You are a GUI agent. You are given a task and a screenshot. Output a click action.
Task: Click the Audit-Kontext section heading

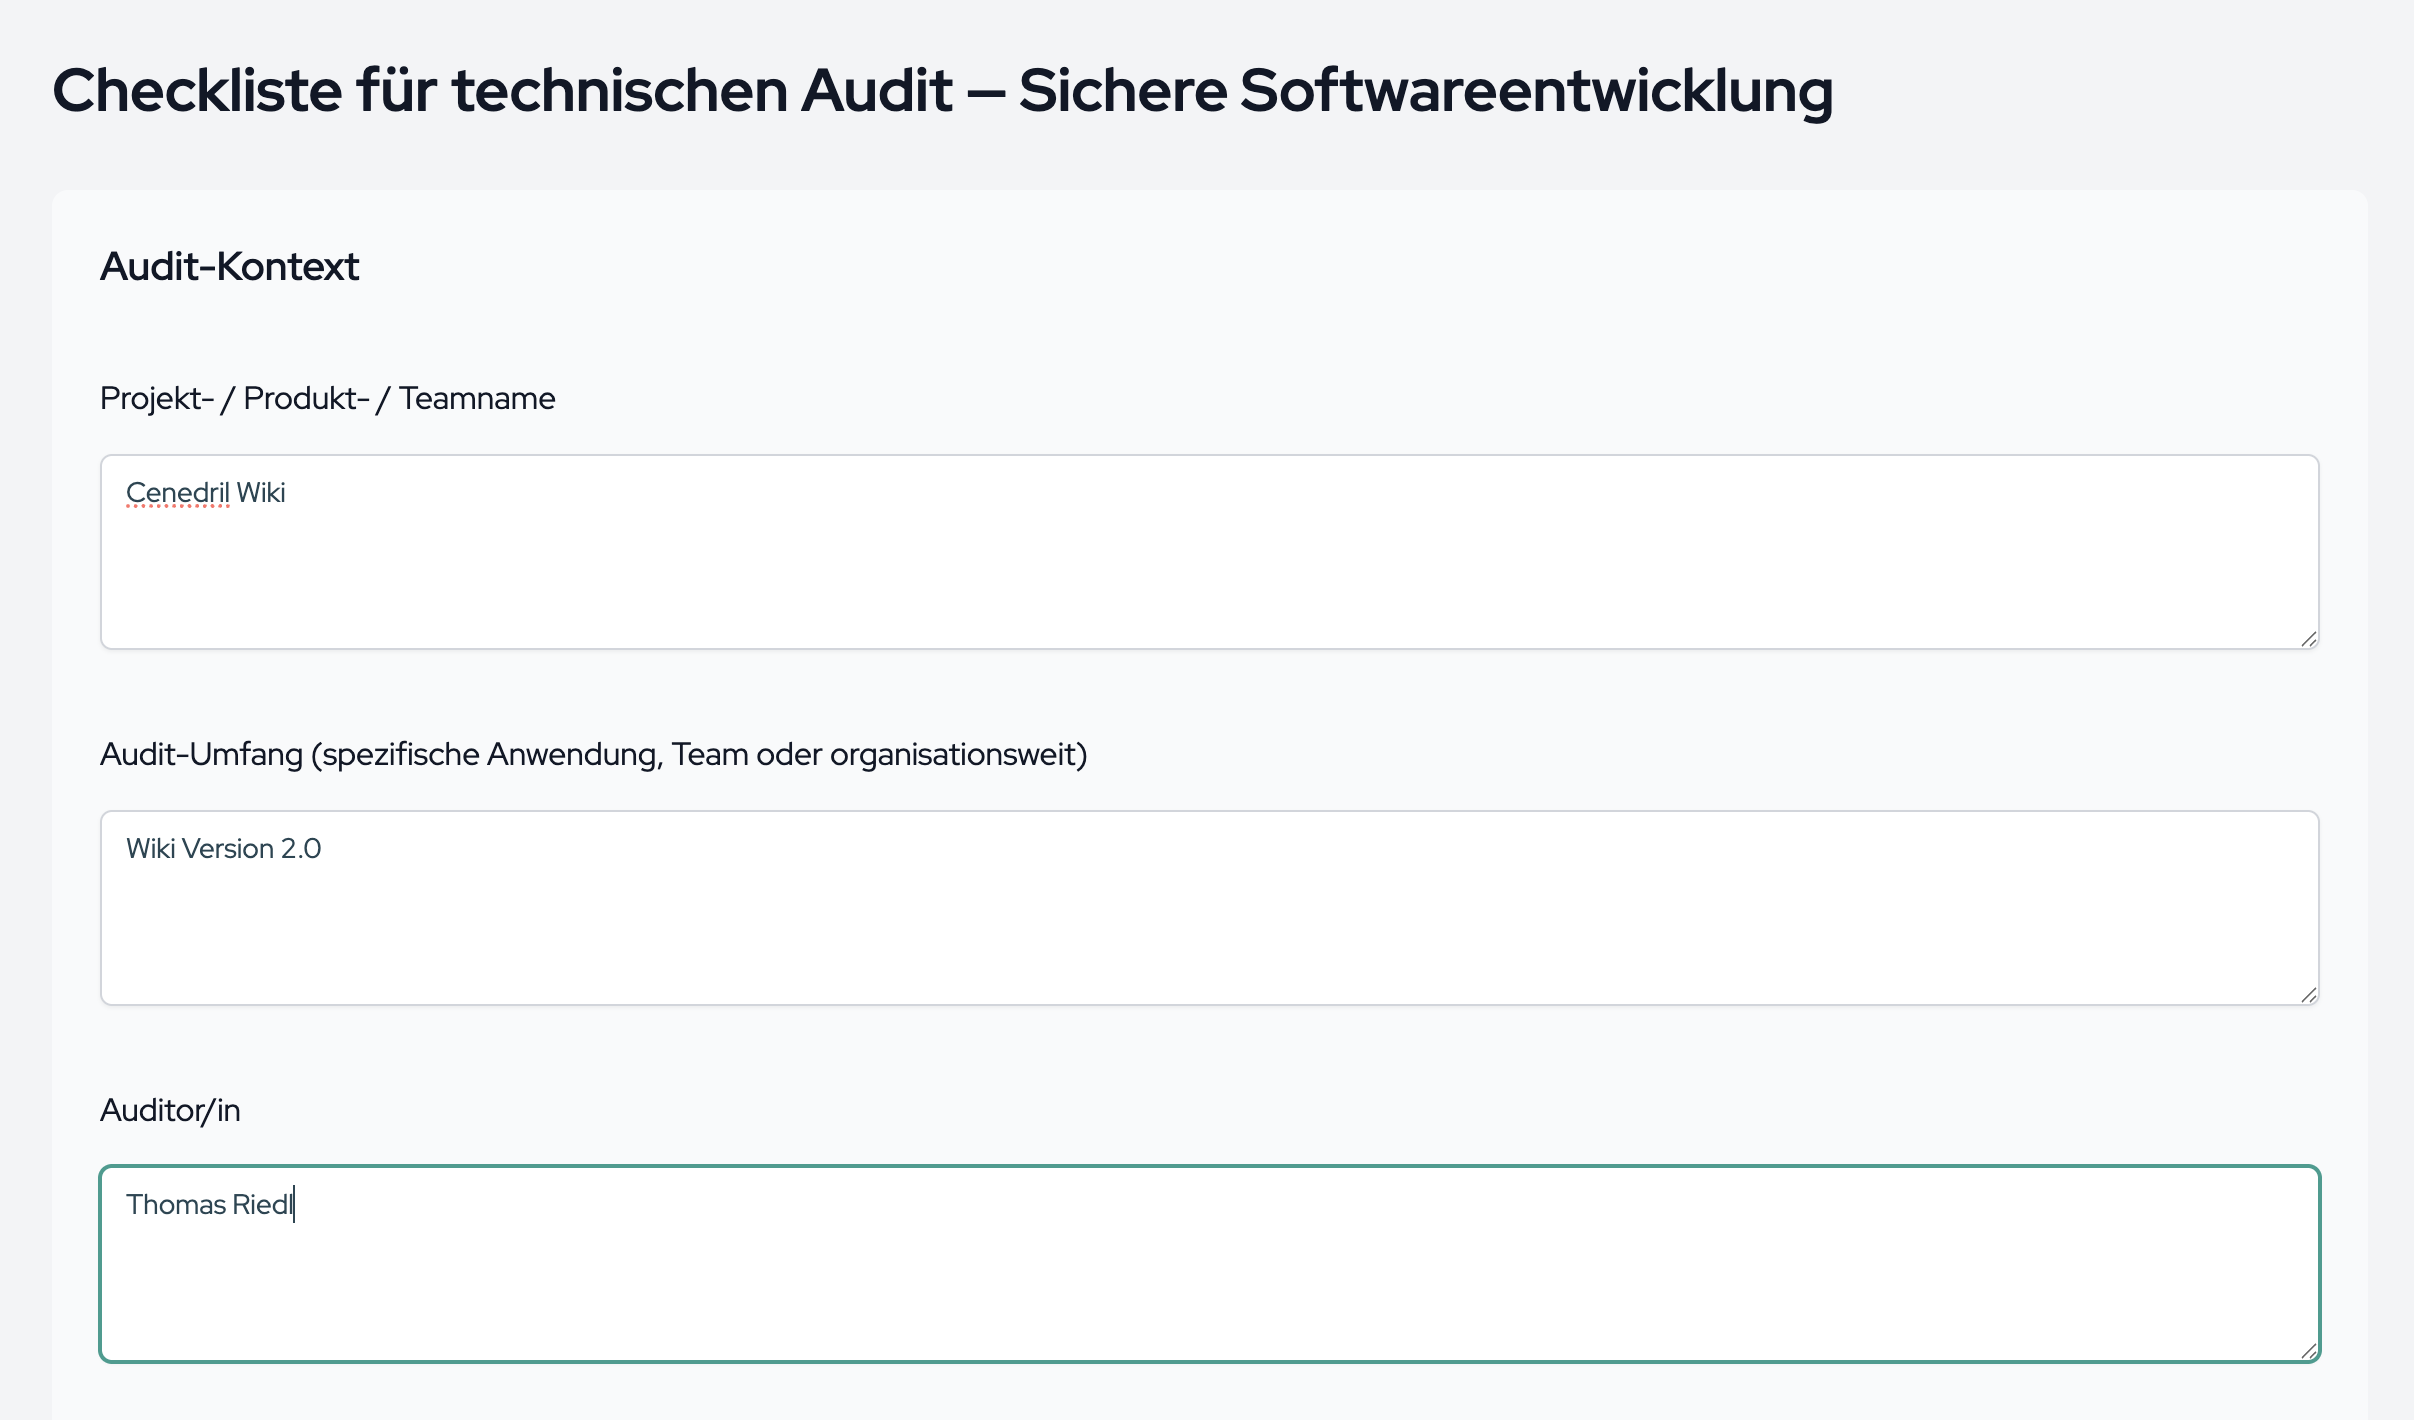(229, 267)
